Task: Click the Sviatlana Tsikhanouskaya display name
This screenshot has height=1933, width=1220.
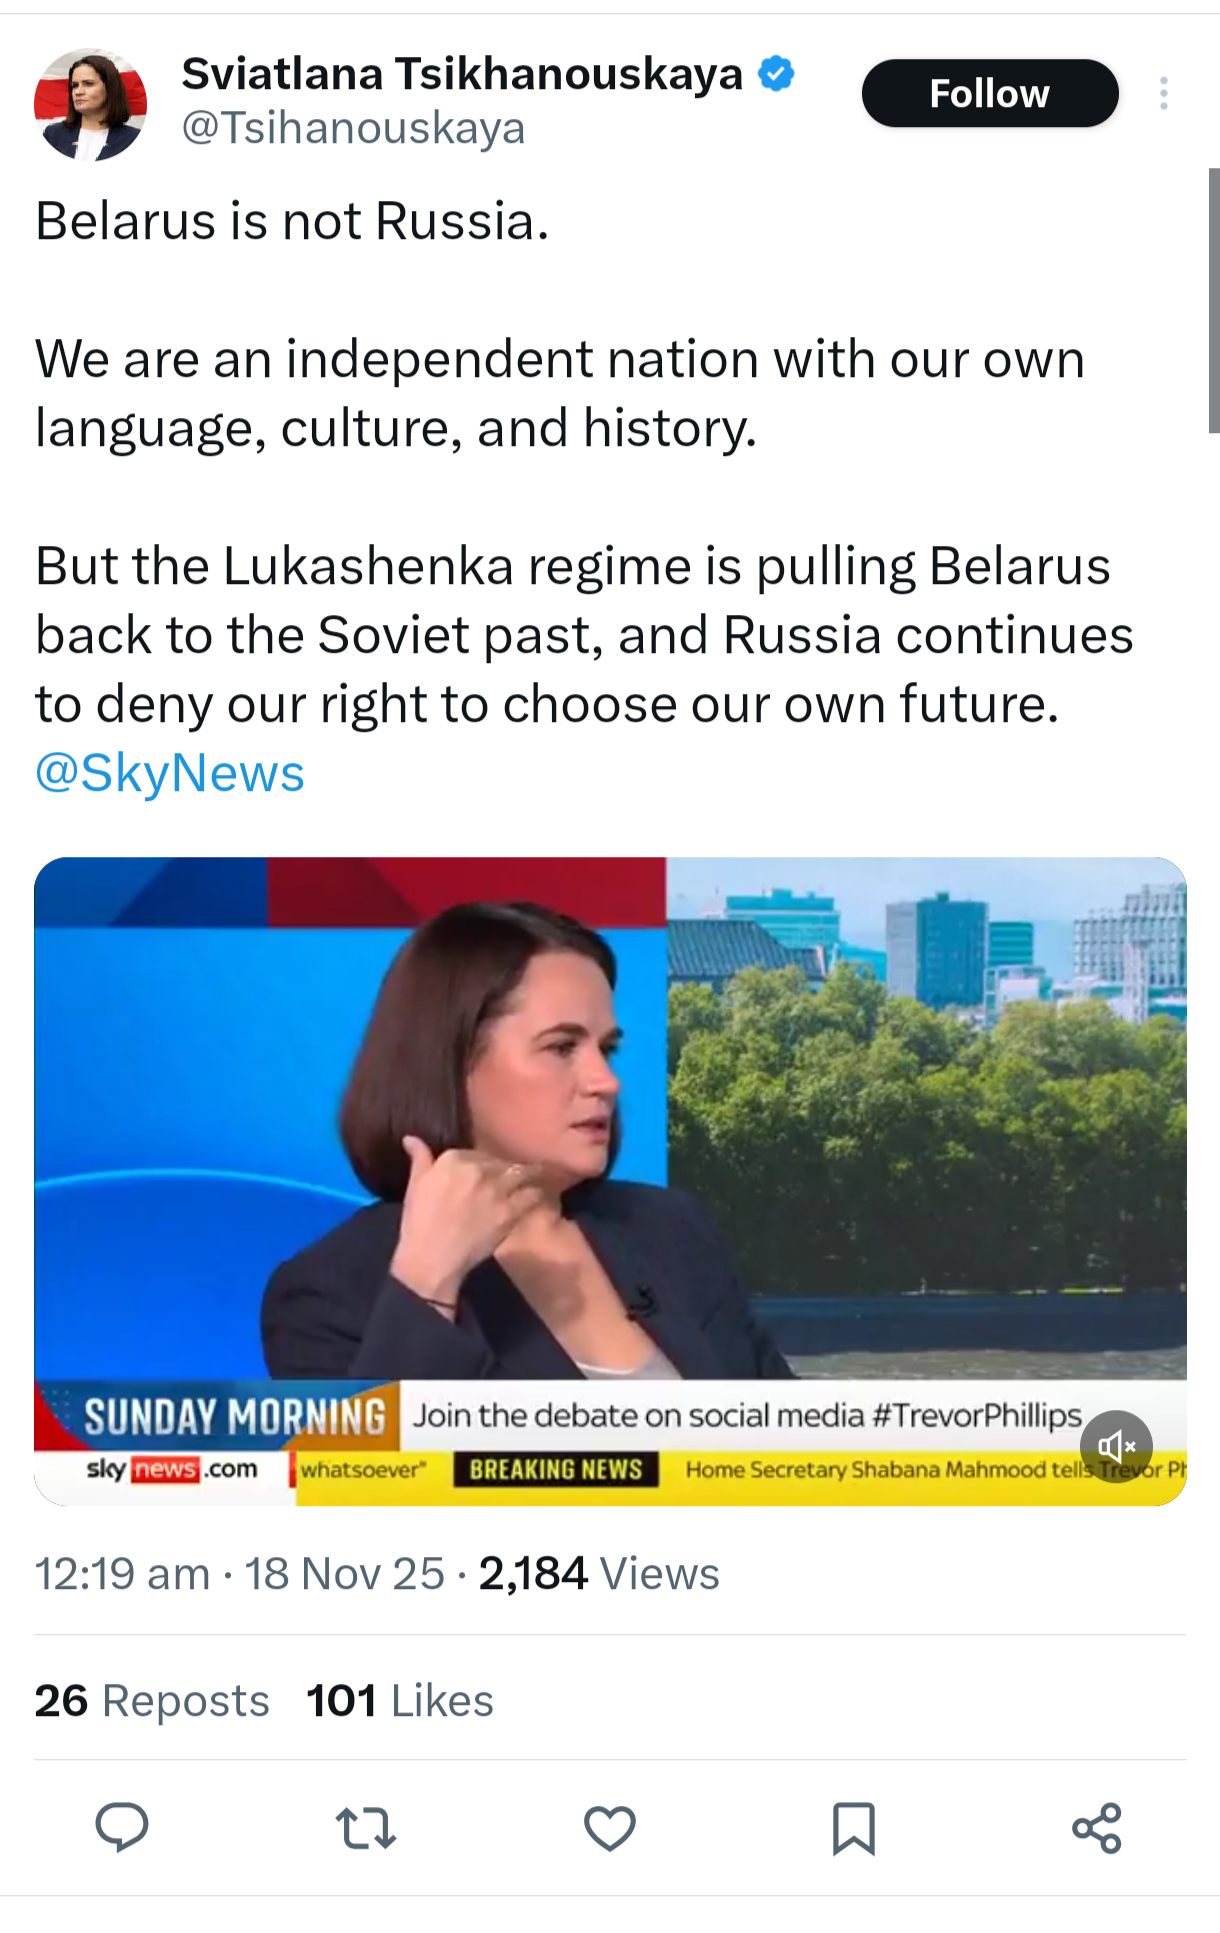Action: tap(462, 74)
